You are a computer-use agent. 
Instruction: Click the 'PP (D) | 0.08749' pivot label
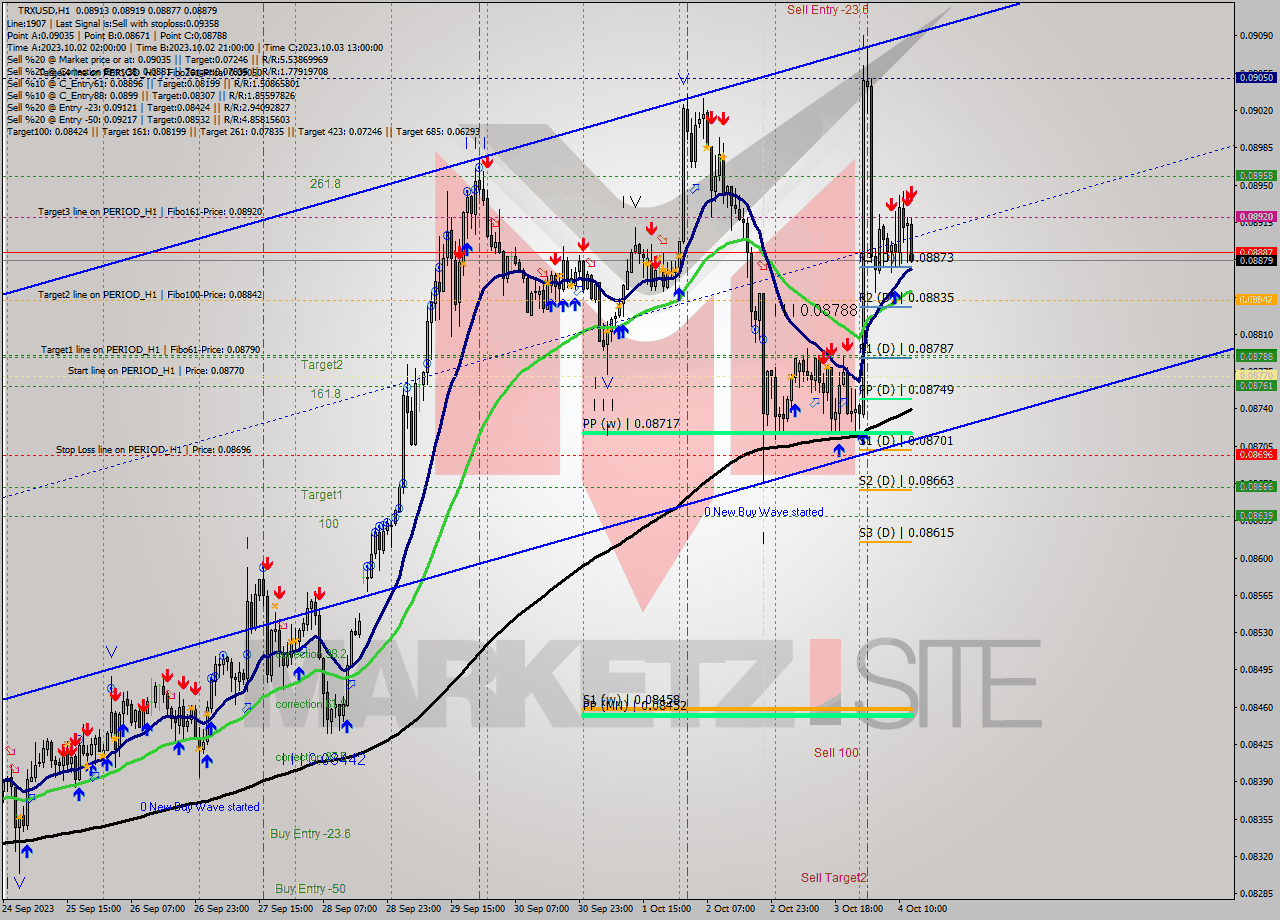coord(906,389)
